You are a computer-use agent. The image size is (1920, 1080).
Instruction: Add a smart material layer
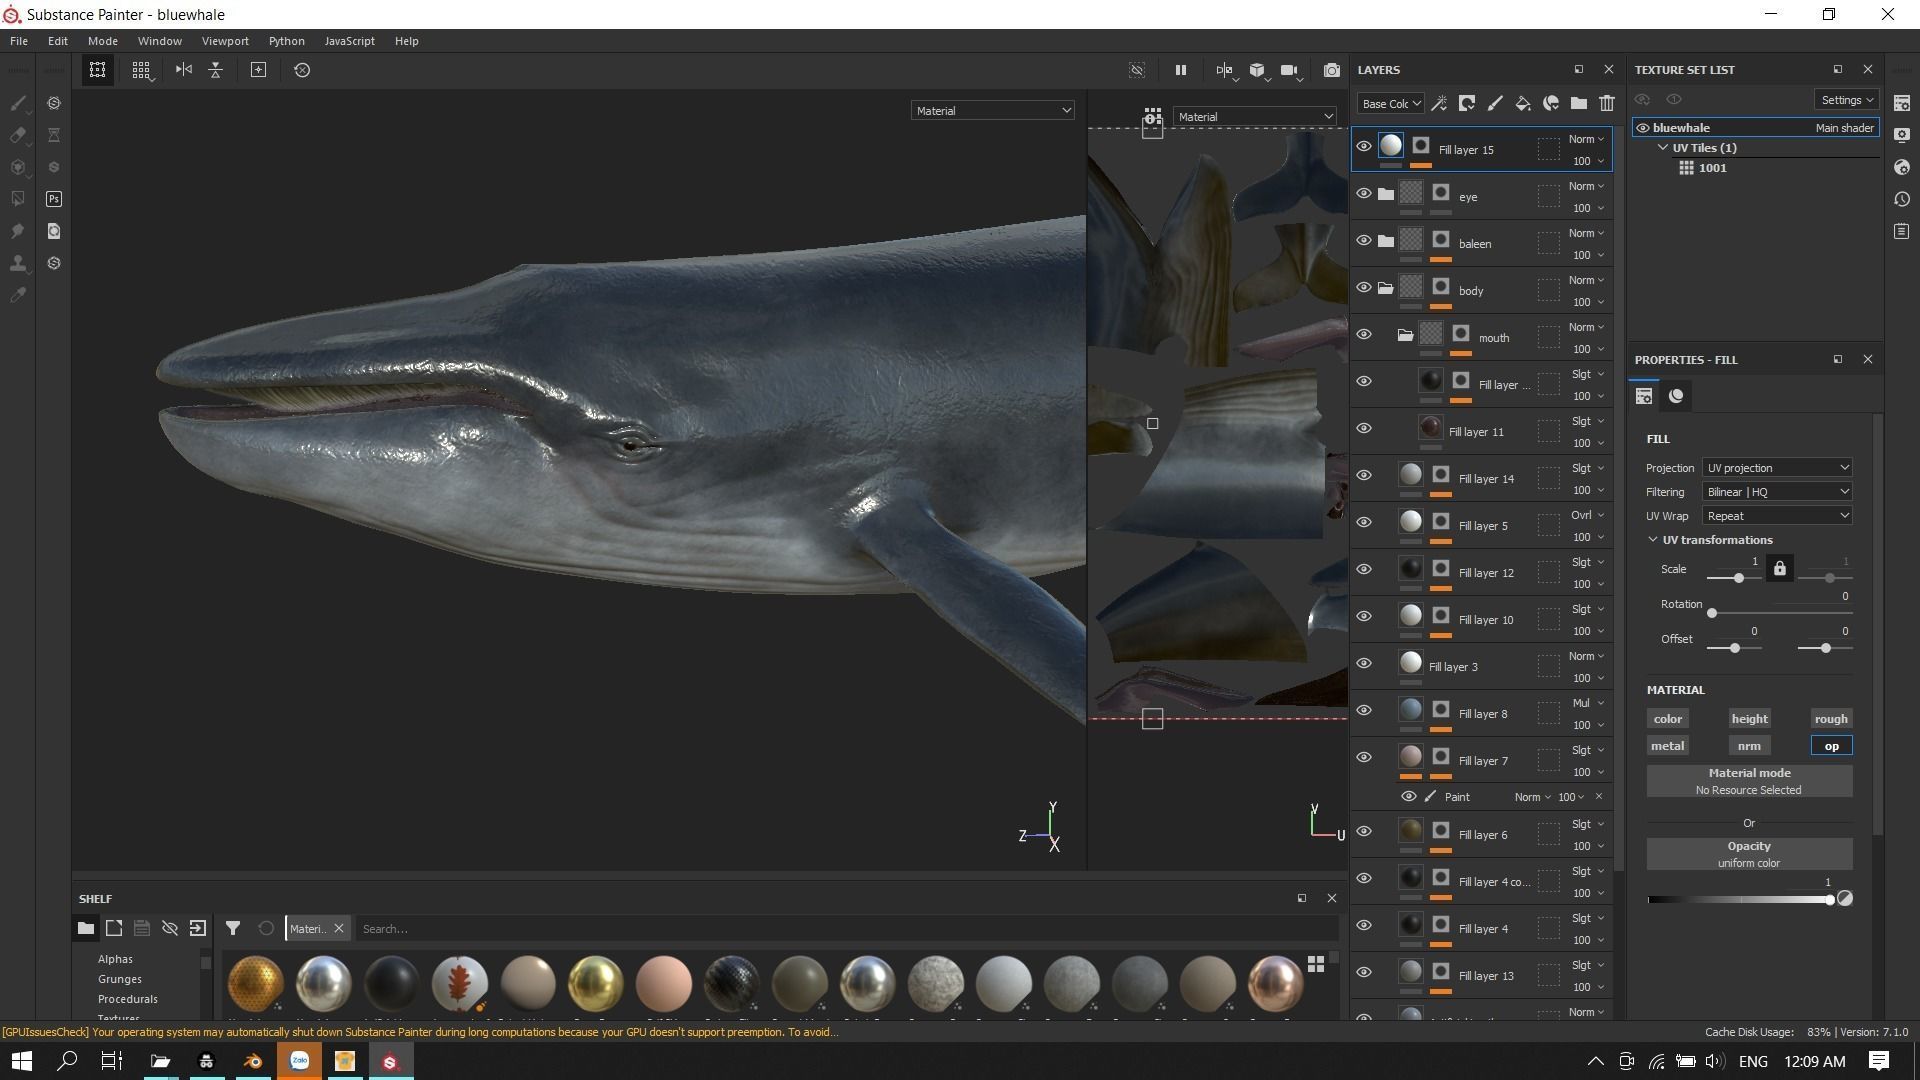(x=1551, y=103)
